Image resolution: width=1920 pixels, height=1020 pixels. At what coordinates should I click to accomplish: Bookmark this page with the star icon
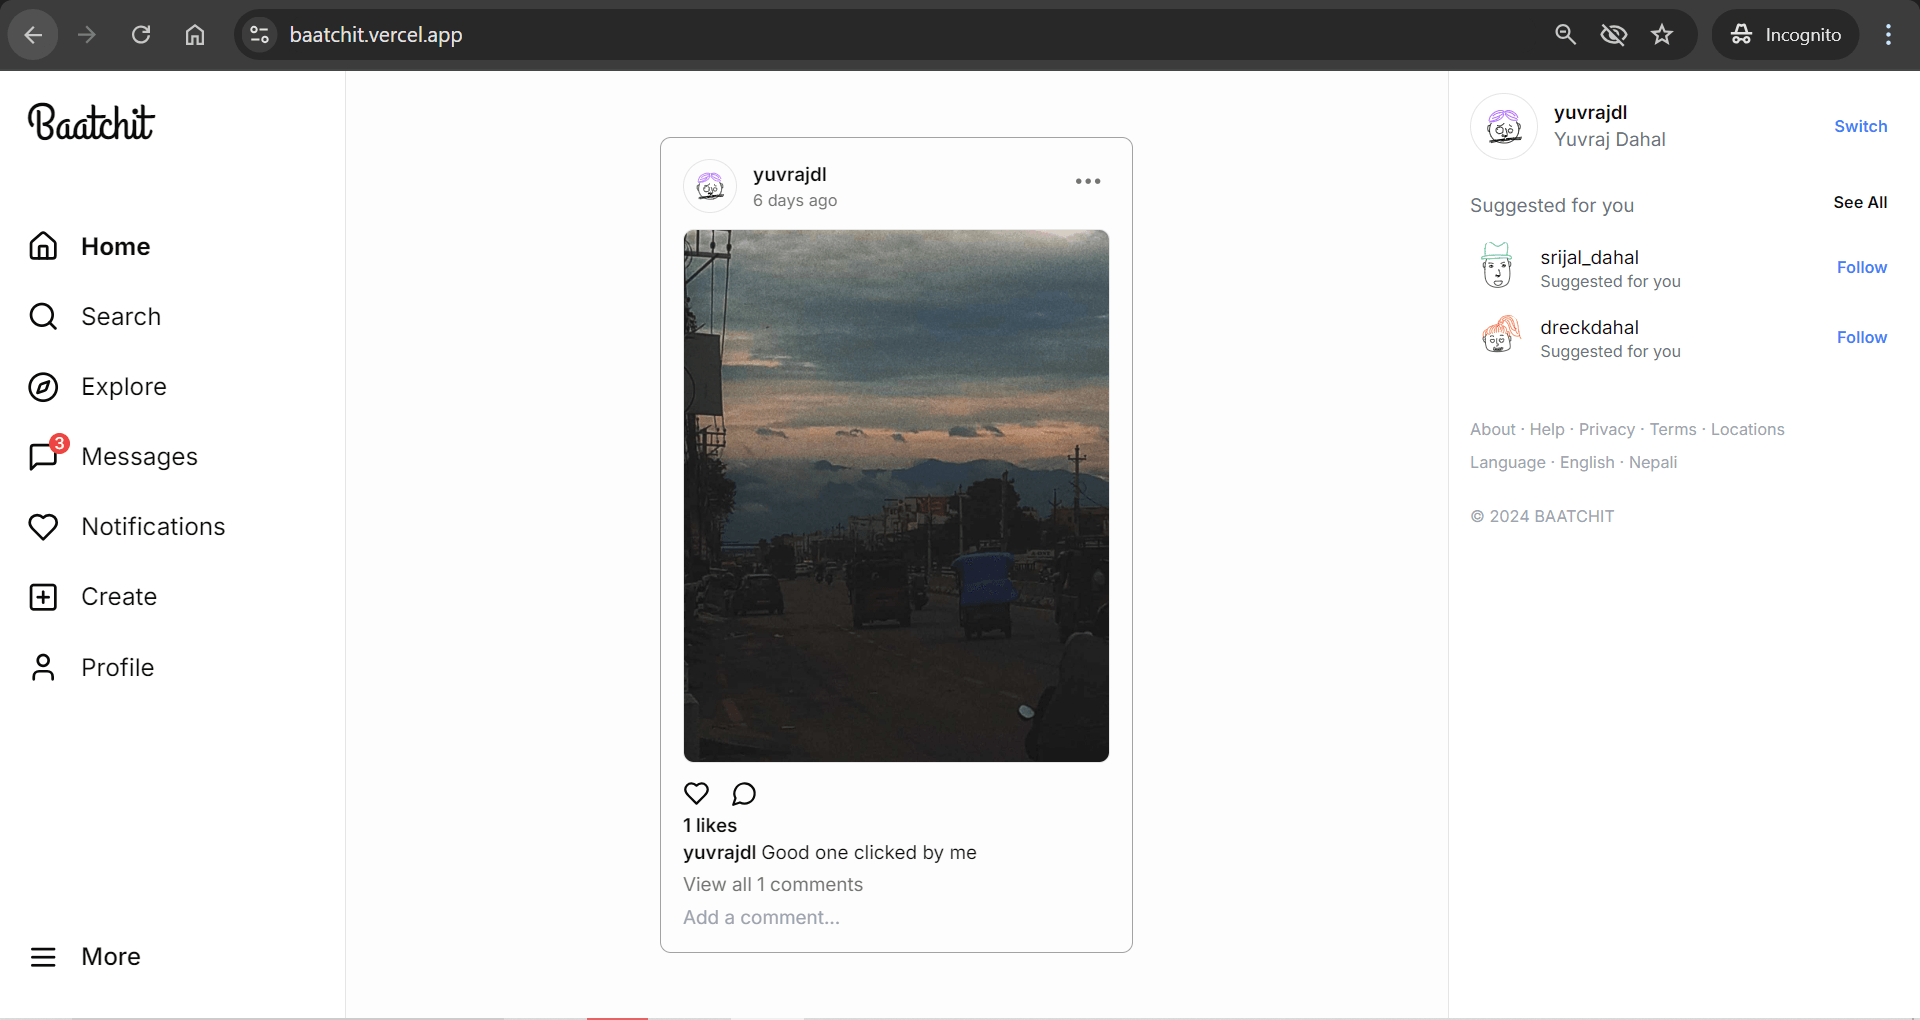(1662, 35)
